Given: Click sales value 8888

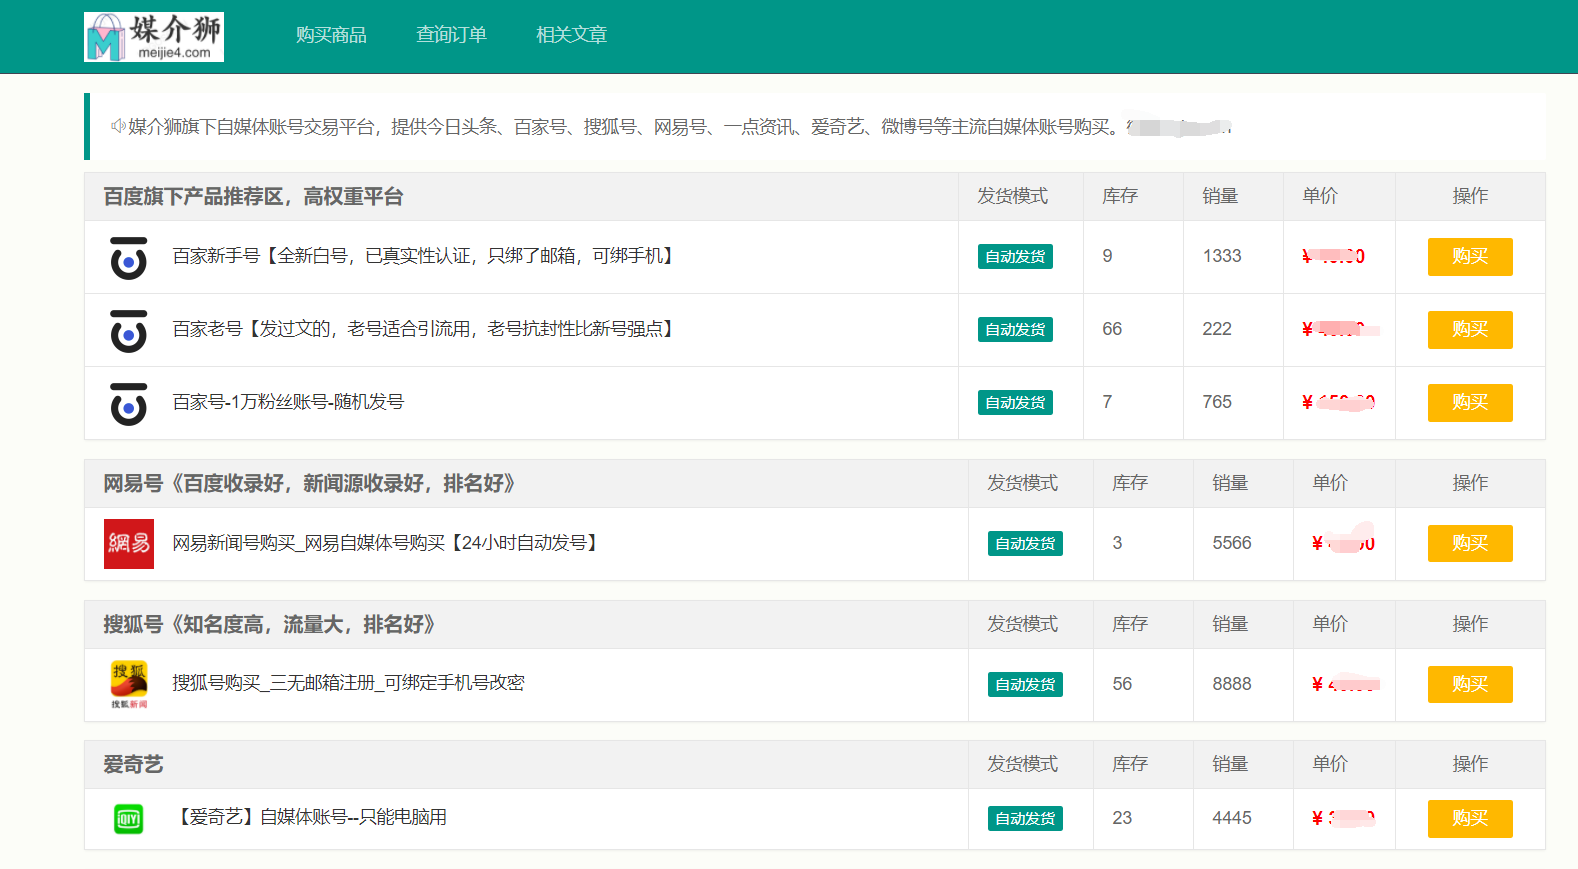Looking at the screenshot, I should coord(1232,684).
